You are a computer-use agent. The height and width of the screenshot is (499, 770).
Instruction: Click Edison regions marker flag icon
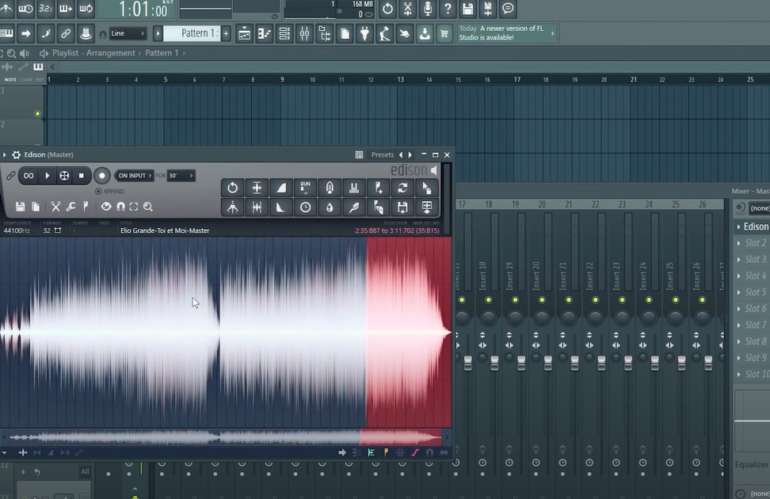tap(85, 207)
